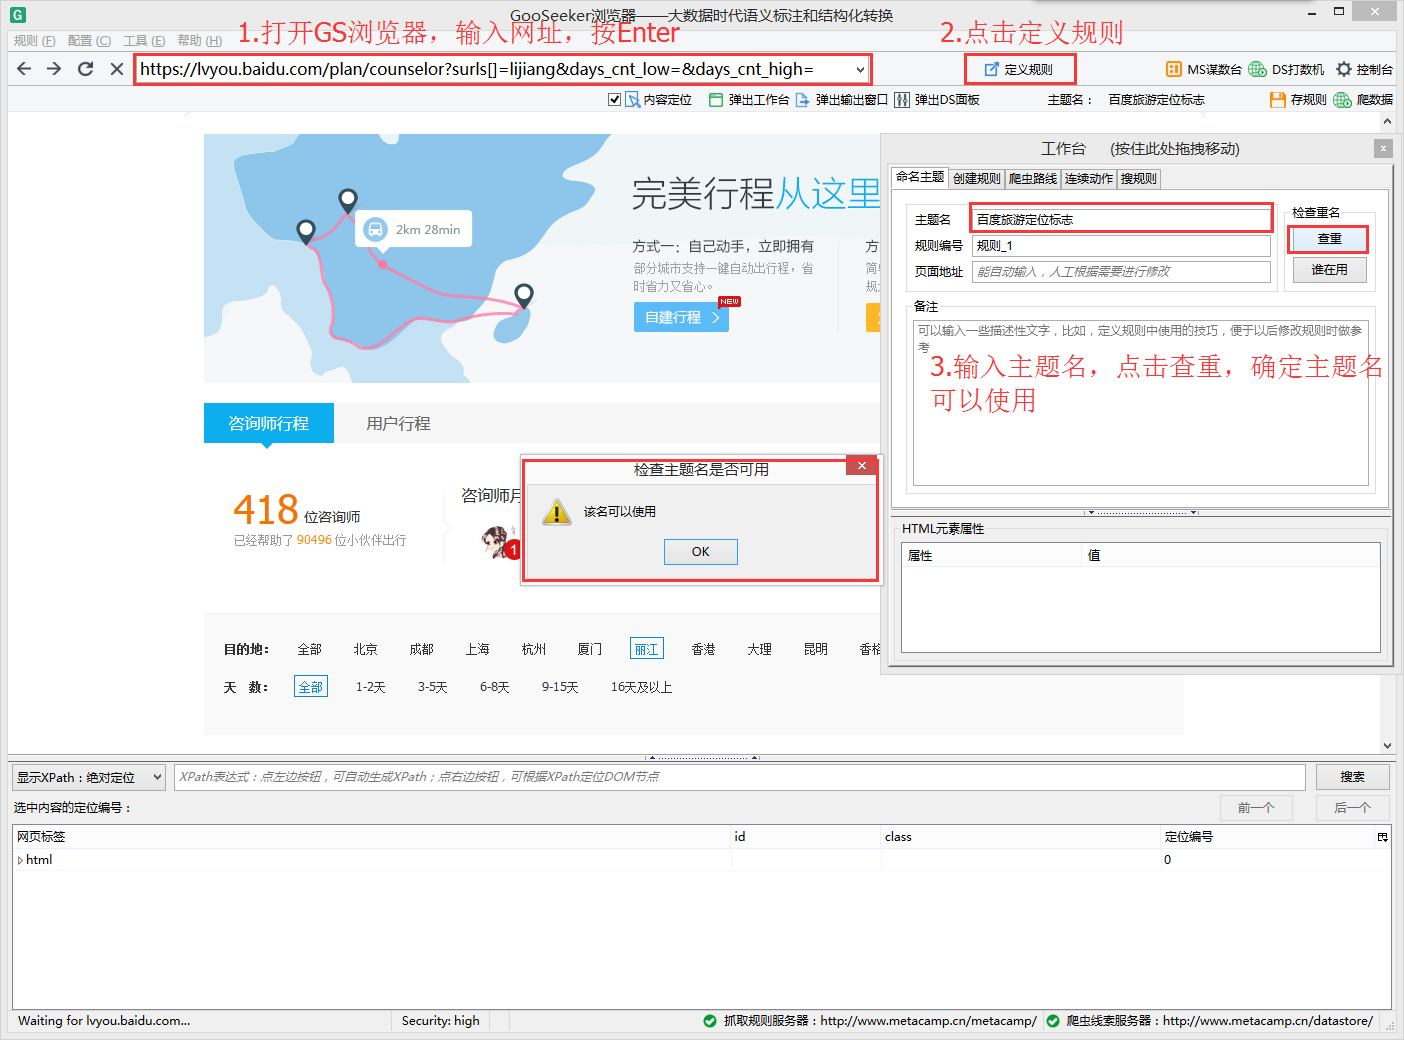Filter destination by 北京

point(365,649)
